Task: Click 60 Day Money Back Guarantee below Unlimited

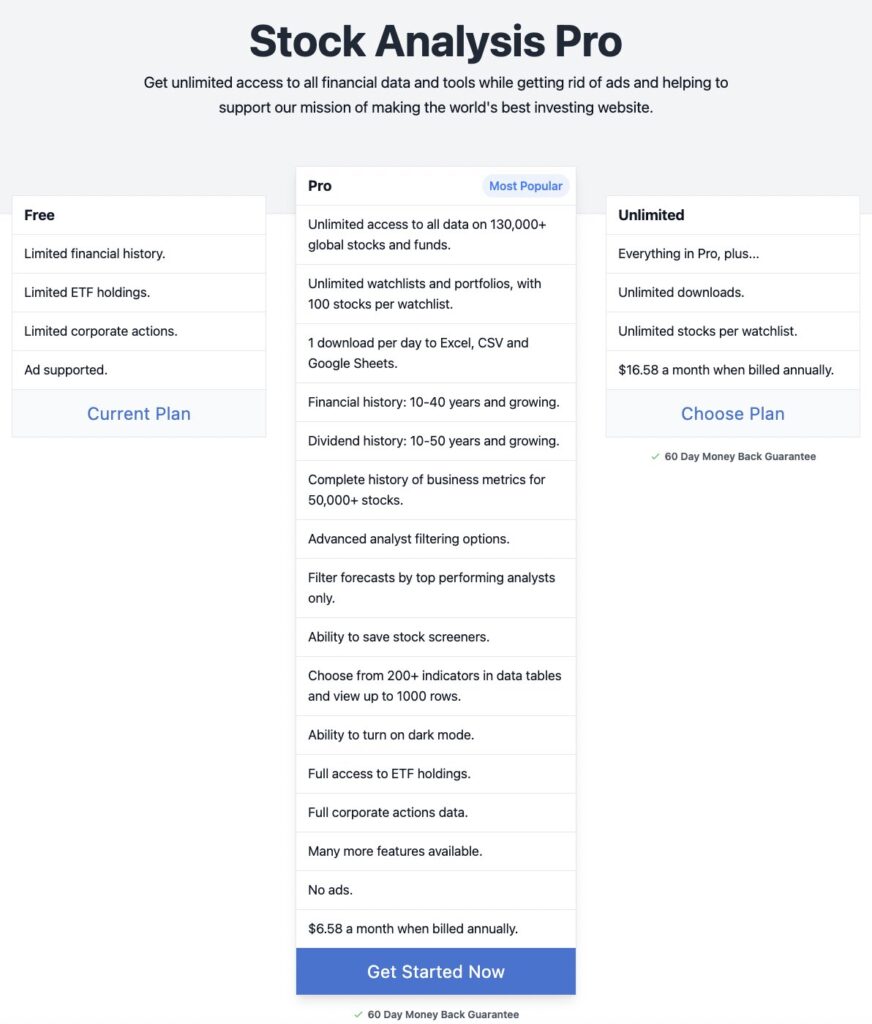Action: pos(740,456)
